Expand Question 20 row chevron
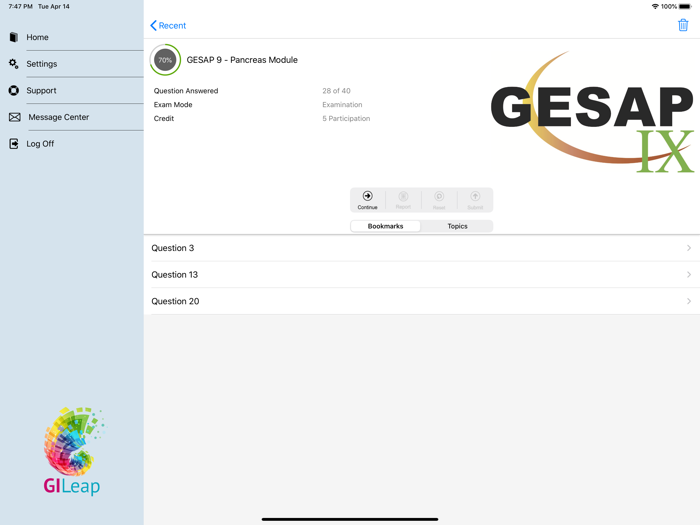 pos(689,301)
